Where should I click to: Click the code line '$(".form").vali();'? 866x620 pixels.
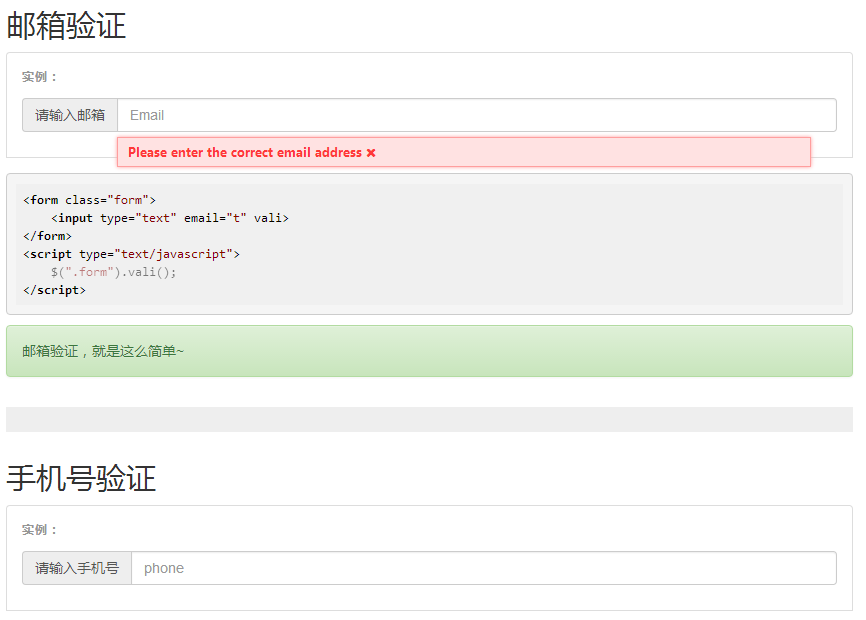tap(113, 272)
